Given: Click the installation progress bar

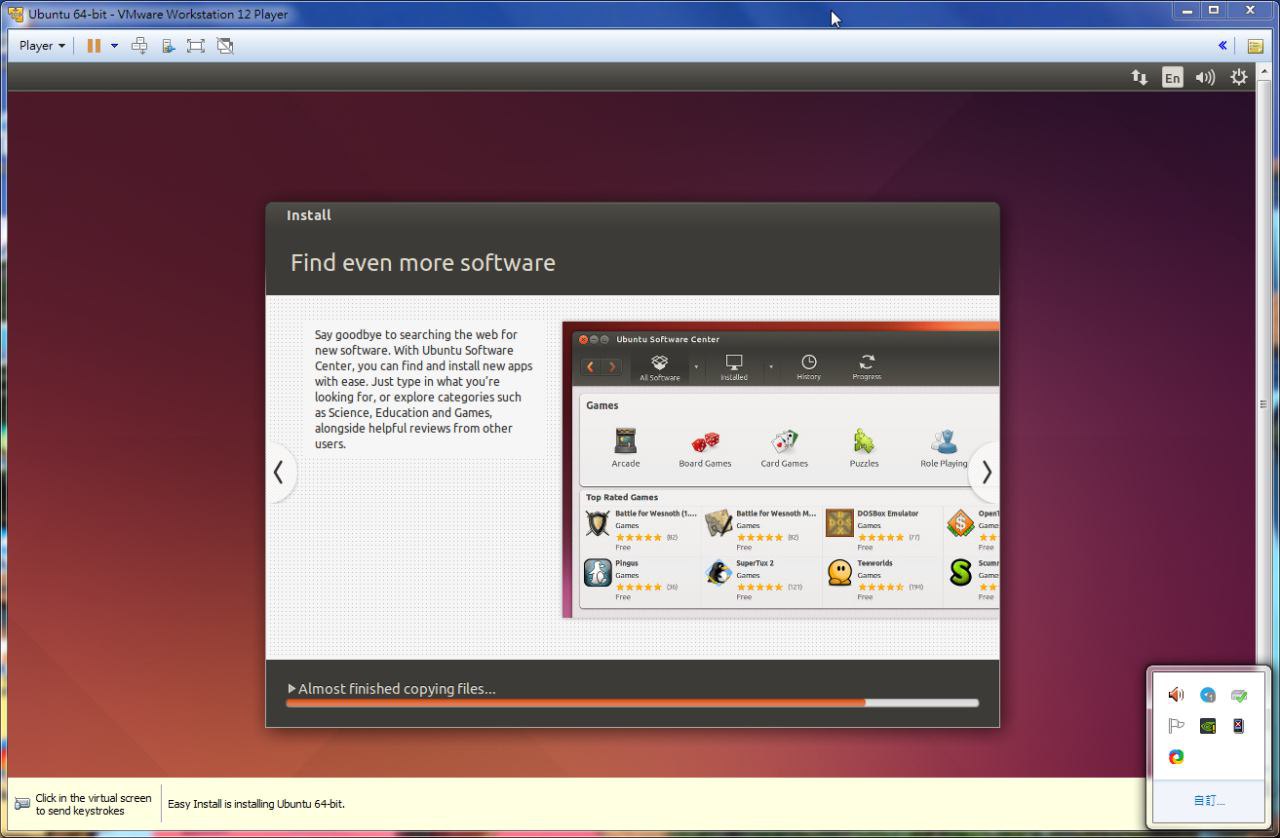Looking at the screenshot, I should point(632,703).
